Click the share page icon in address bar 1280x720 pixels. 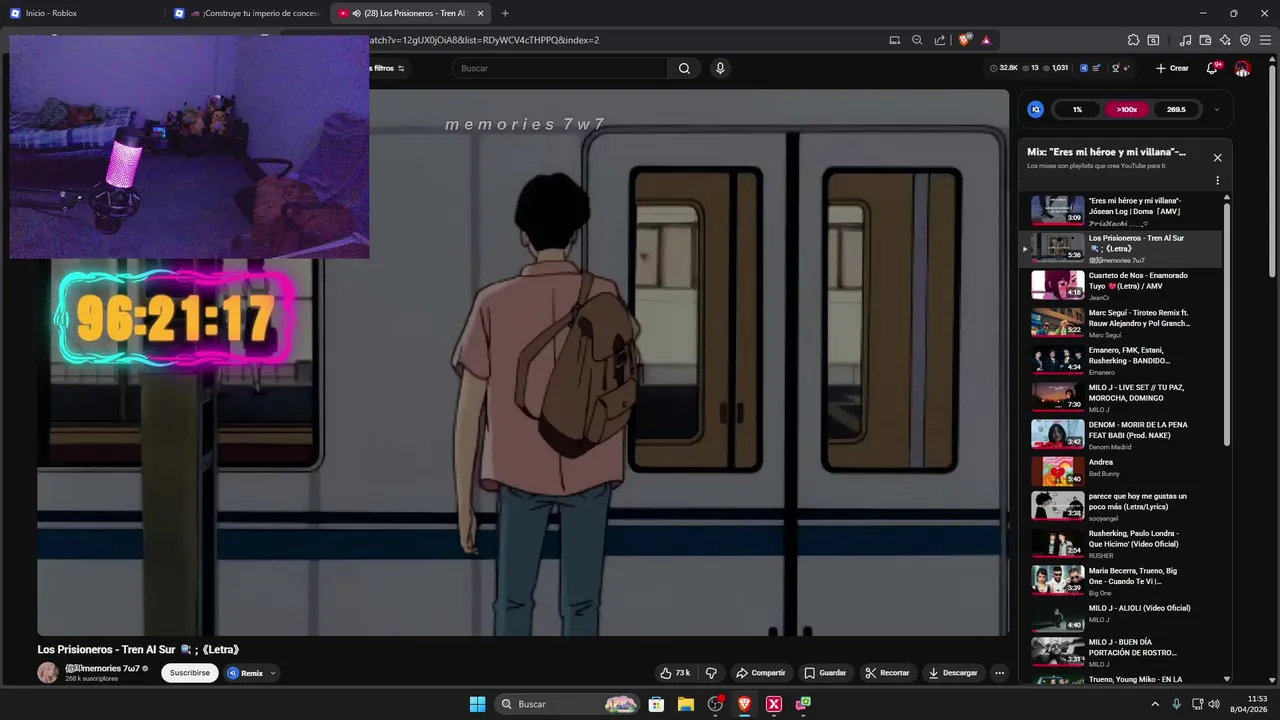click(x=940, y=40)
